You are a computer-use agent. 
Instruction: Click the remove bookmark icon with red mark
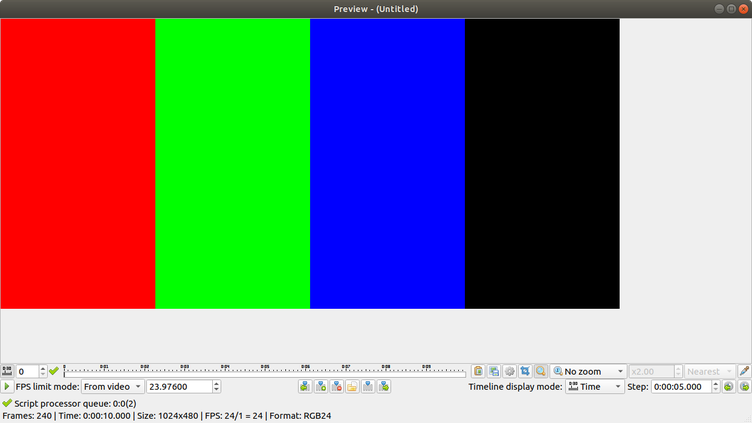(x=337, y=387)
